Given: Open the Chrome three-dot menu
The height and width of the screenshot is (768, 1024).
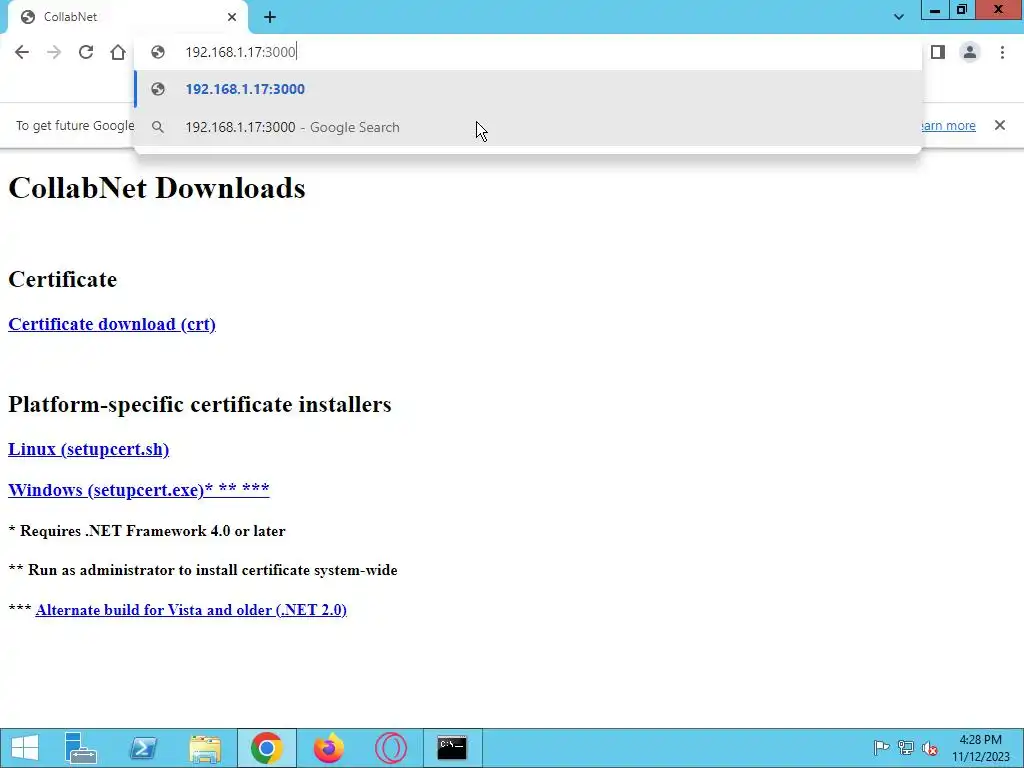Looking at the screenshot, I should (x=1002, y=52).
